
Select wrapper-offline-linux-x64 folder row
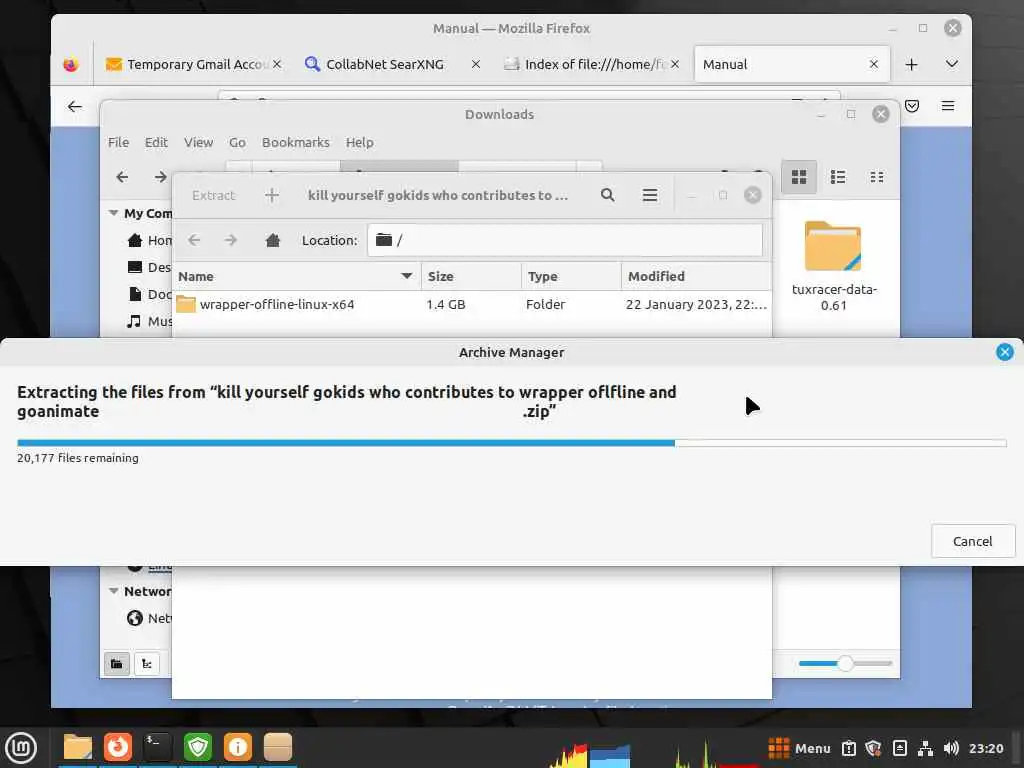click(x=472, y=304)
